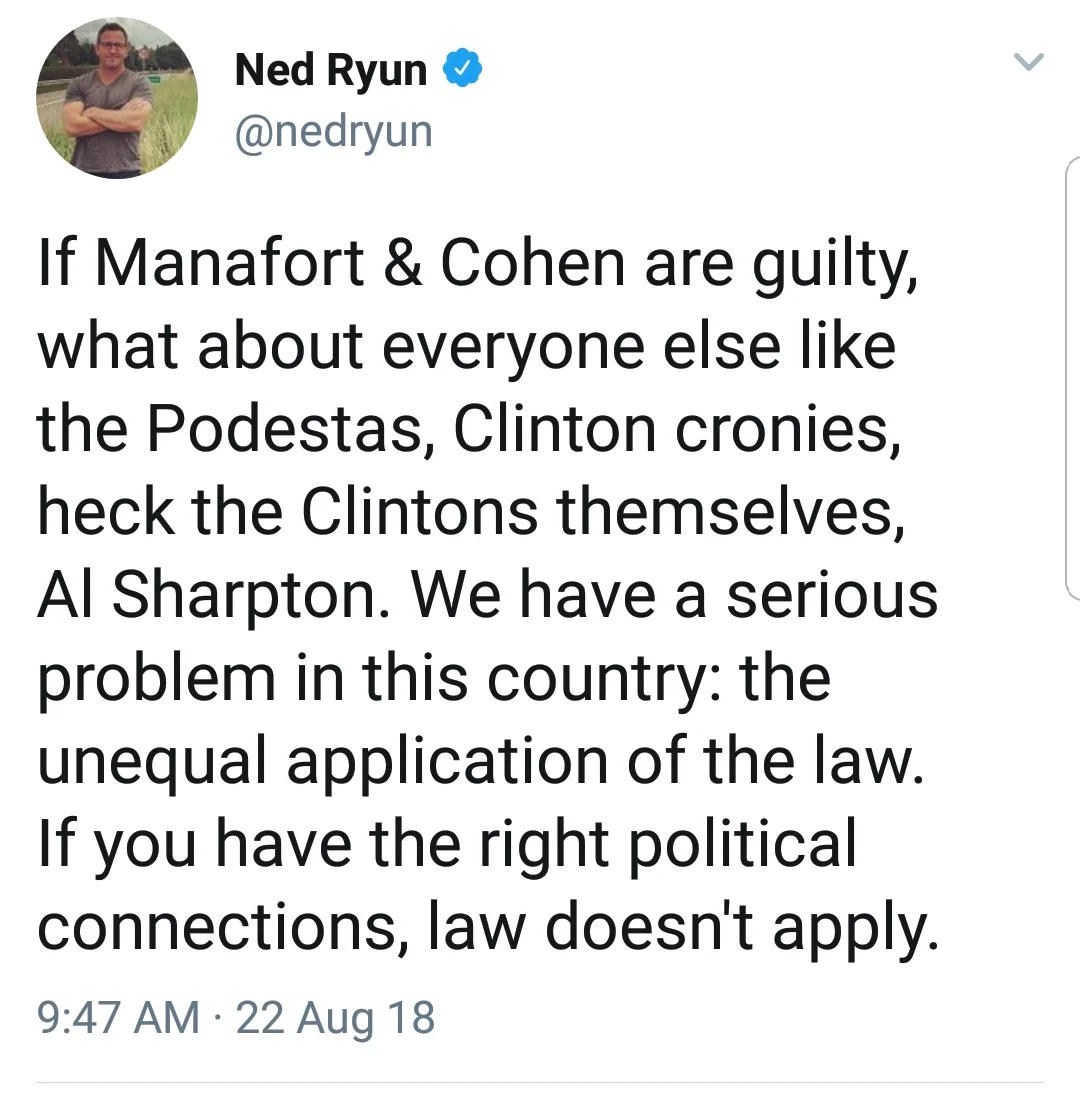The image size is (1080, 1098).
Task: Click the phrase We have a serious
Action: tap(674, 594)
